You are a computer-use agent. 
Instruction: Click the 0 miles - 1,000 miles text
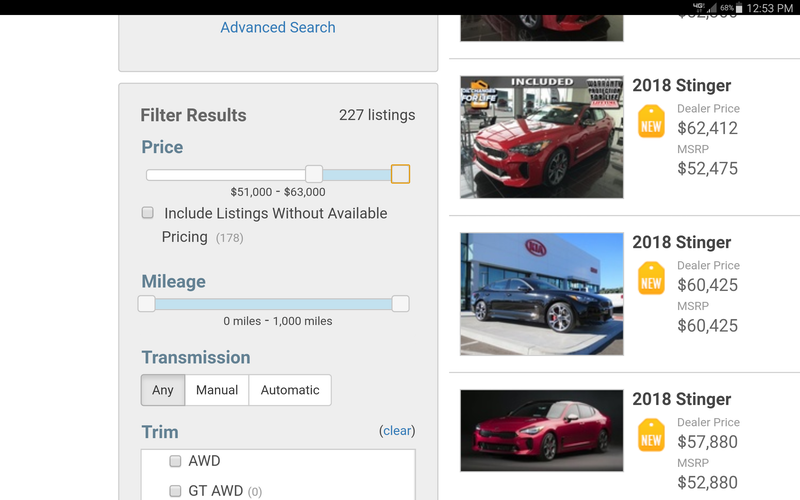[x=278, y=321]
